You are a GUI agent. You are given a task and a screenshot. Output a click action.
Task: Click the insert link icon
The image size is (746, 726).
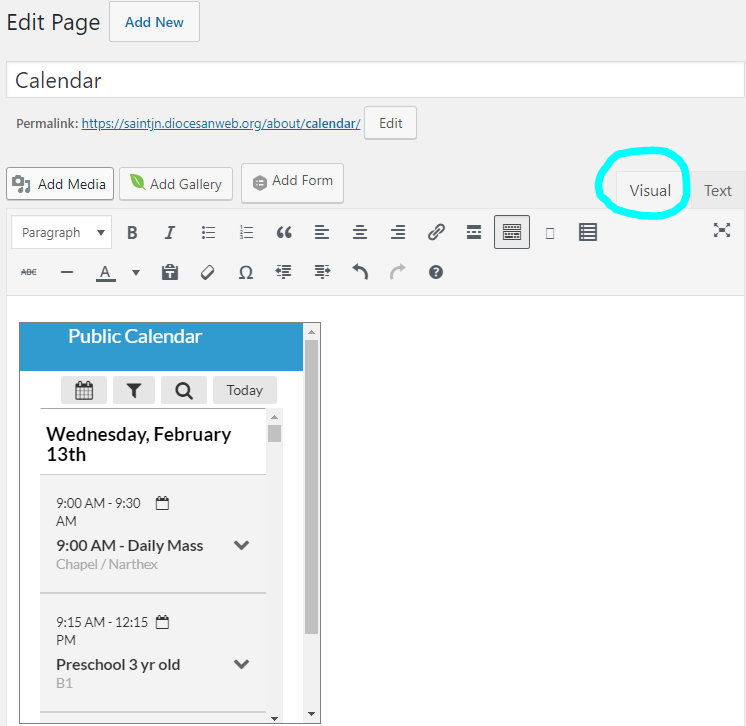tap(436, 233)
